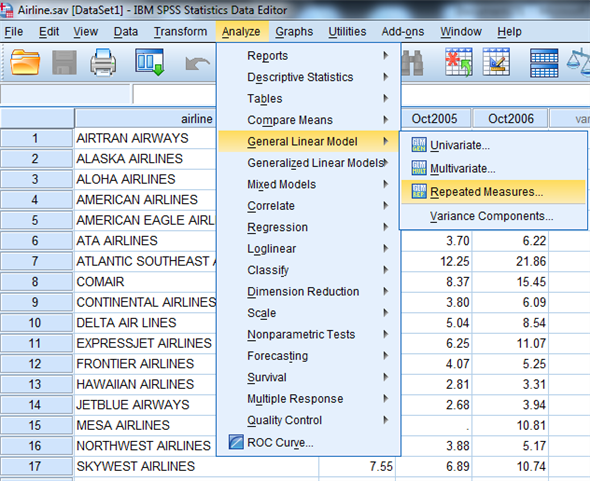
Task: Open the View menu
Action: 86,32
